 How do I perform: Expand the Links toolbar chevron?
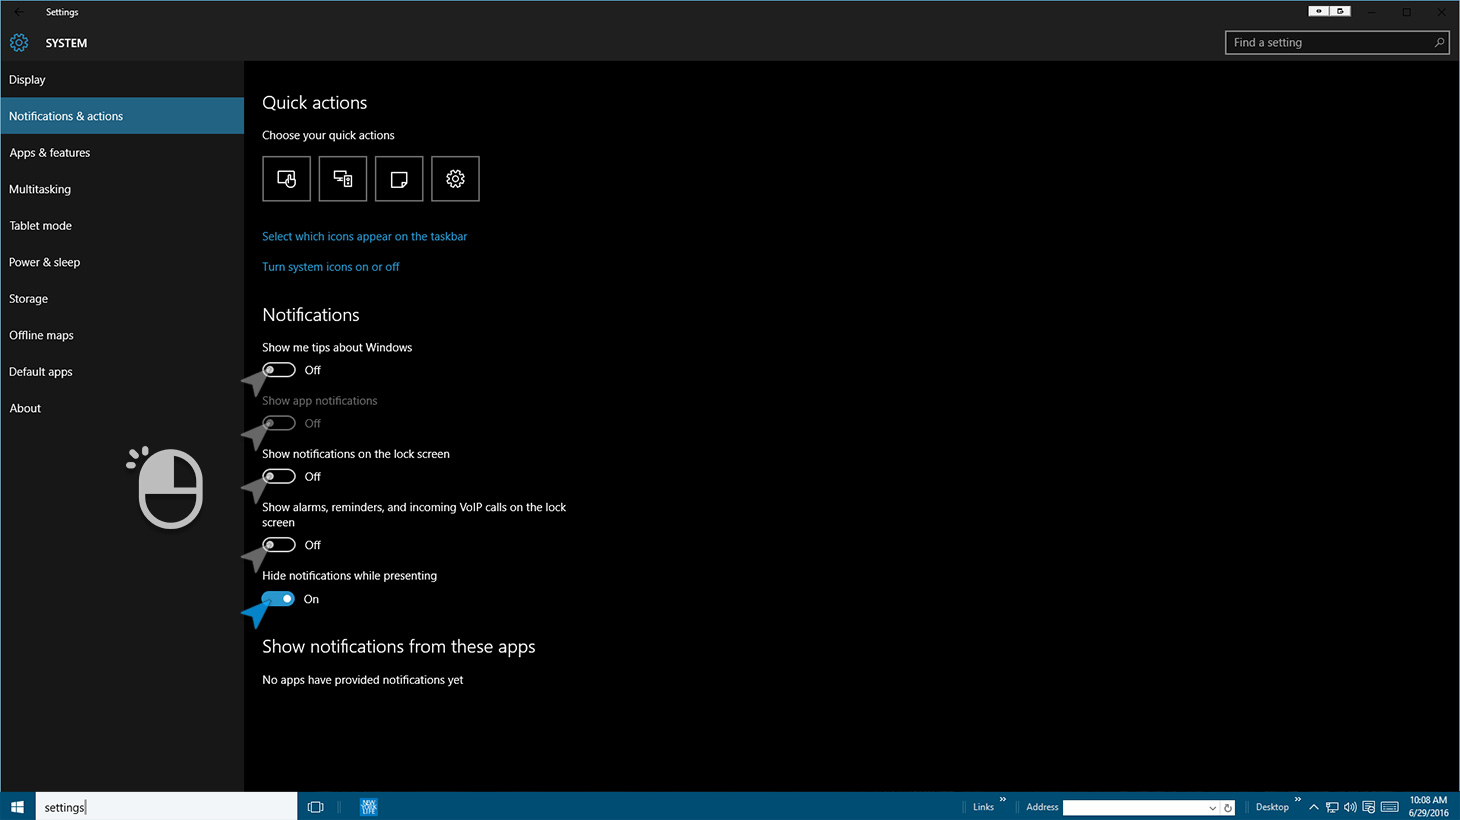click(x=1002, y=800)
